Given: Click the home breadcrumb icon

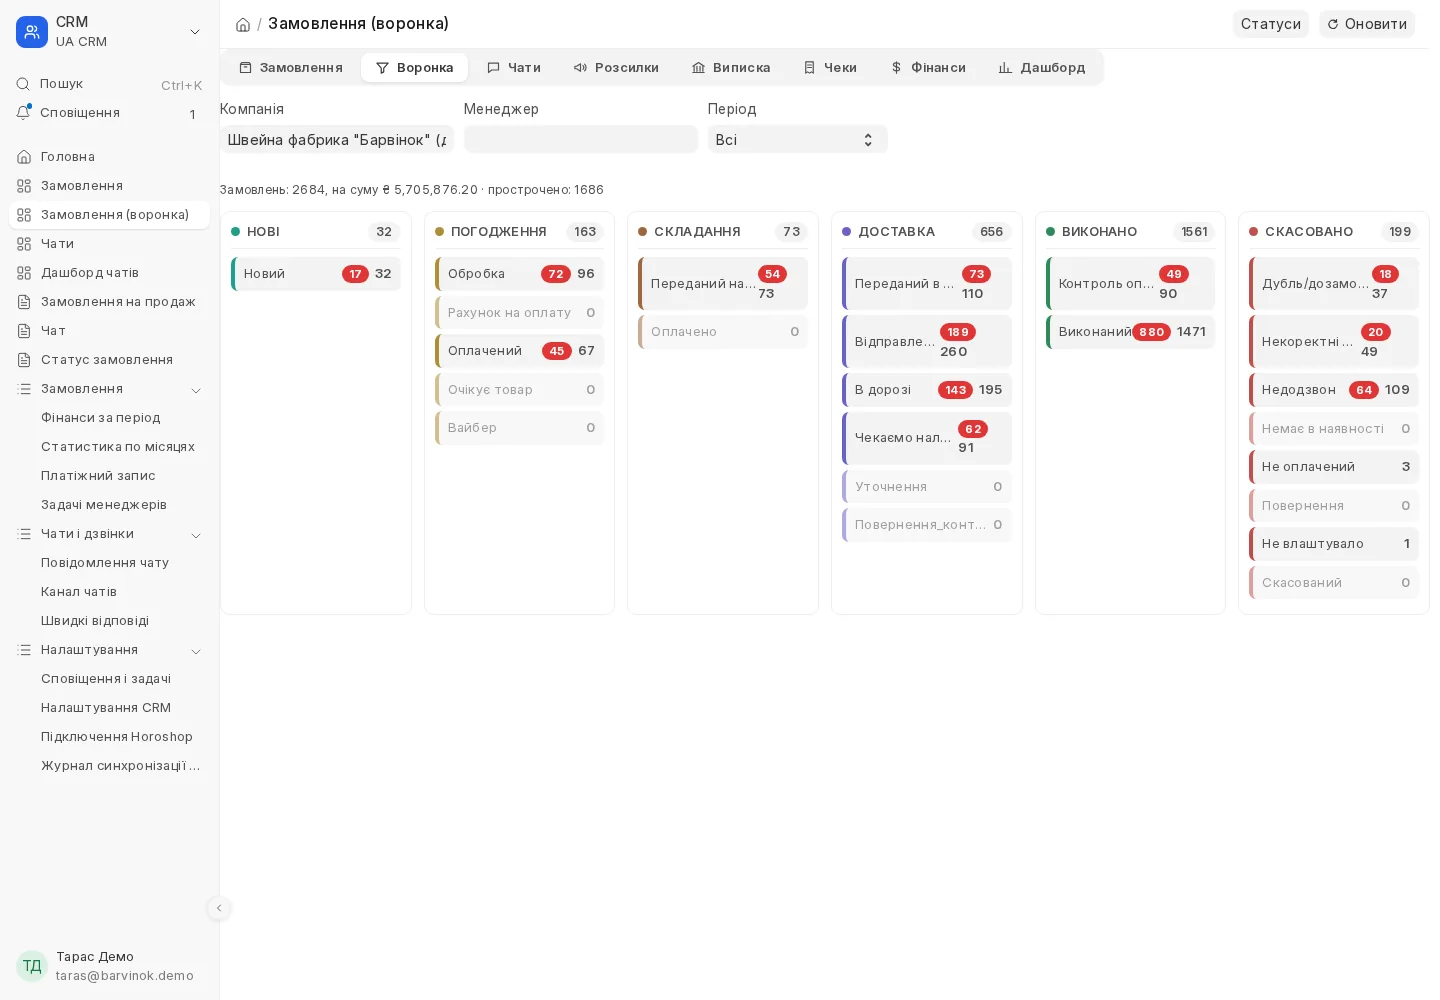Looking at the screenshot, I should [243, 24].
